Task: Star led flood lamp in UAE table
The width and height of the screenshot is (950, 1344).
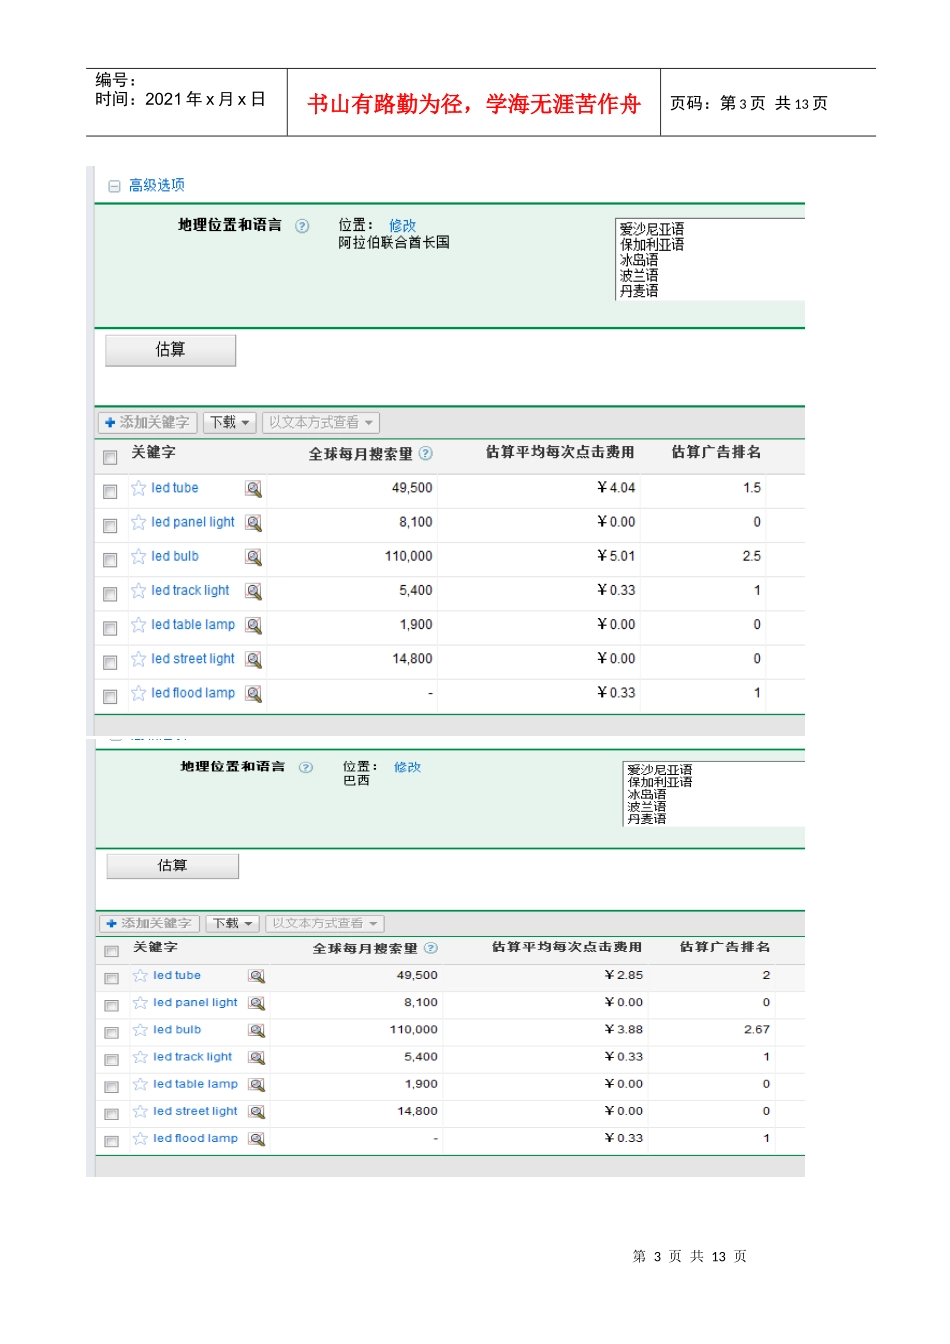Action: pos(139,693)
